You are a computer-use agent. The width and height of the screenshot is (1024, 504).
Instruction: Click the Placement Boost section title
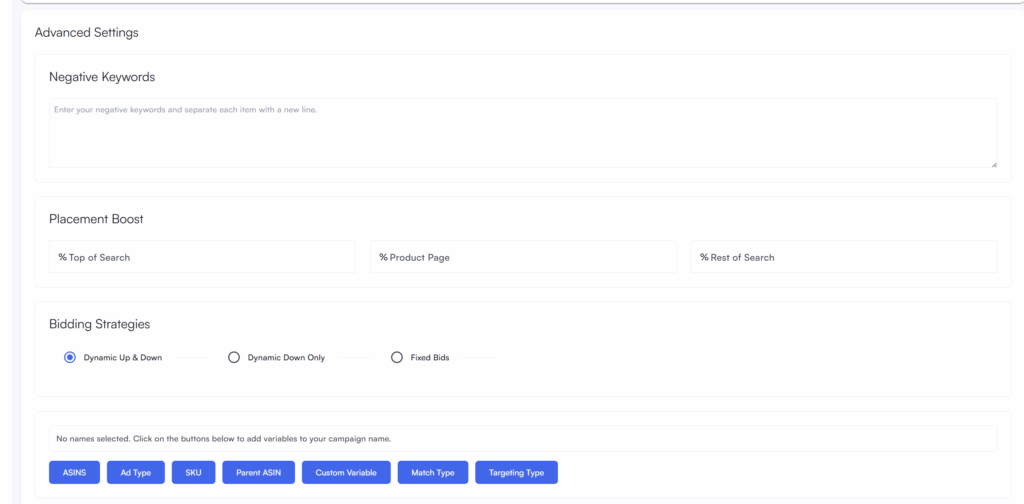(96, 219)
